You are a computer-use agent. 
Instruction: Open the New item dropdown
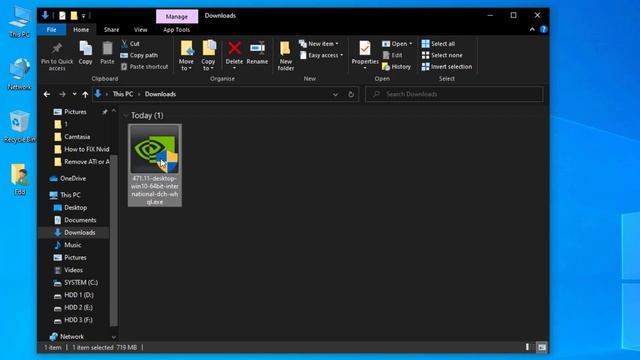[x=319, y=44]
